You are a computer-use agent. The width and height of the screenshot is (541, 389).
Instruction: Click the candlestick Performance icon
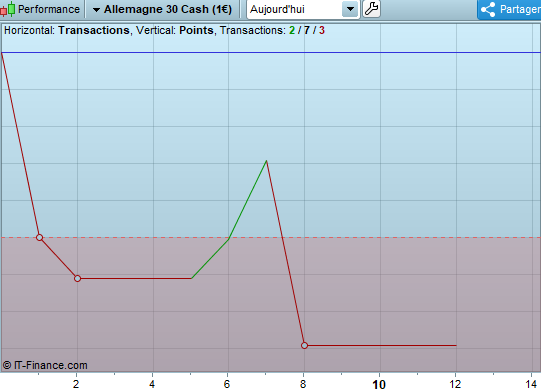click(x=8, y=9)
